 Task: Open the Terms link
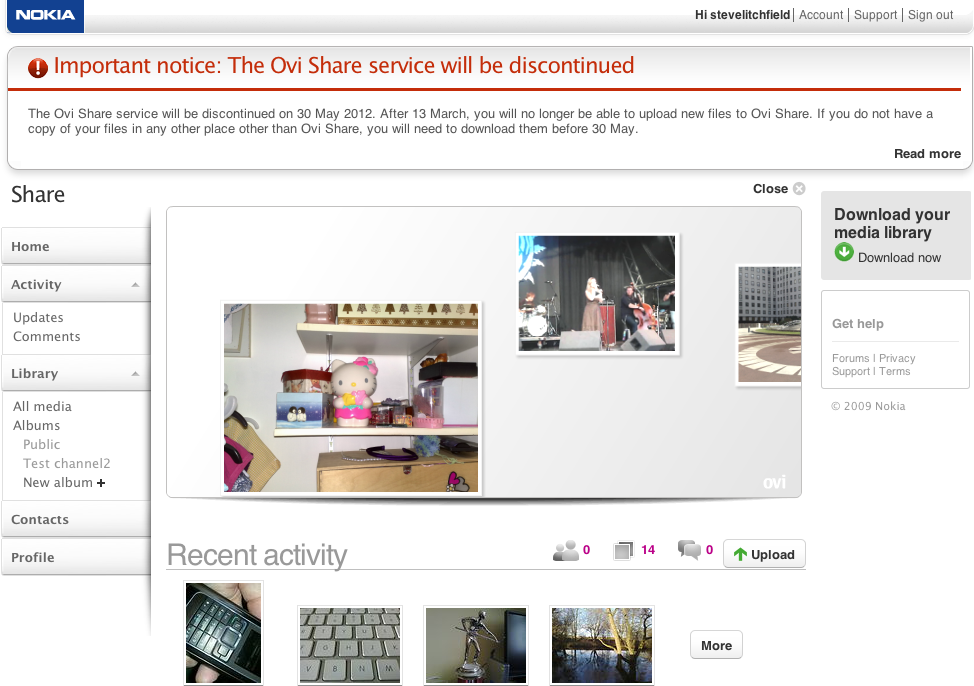point(894,372)
